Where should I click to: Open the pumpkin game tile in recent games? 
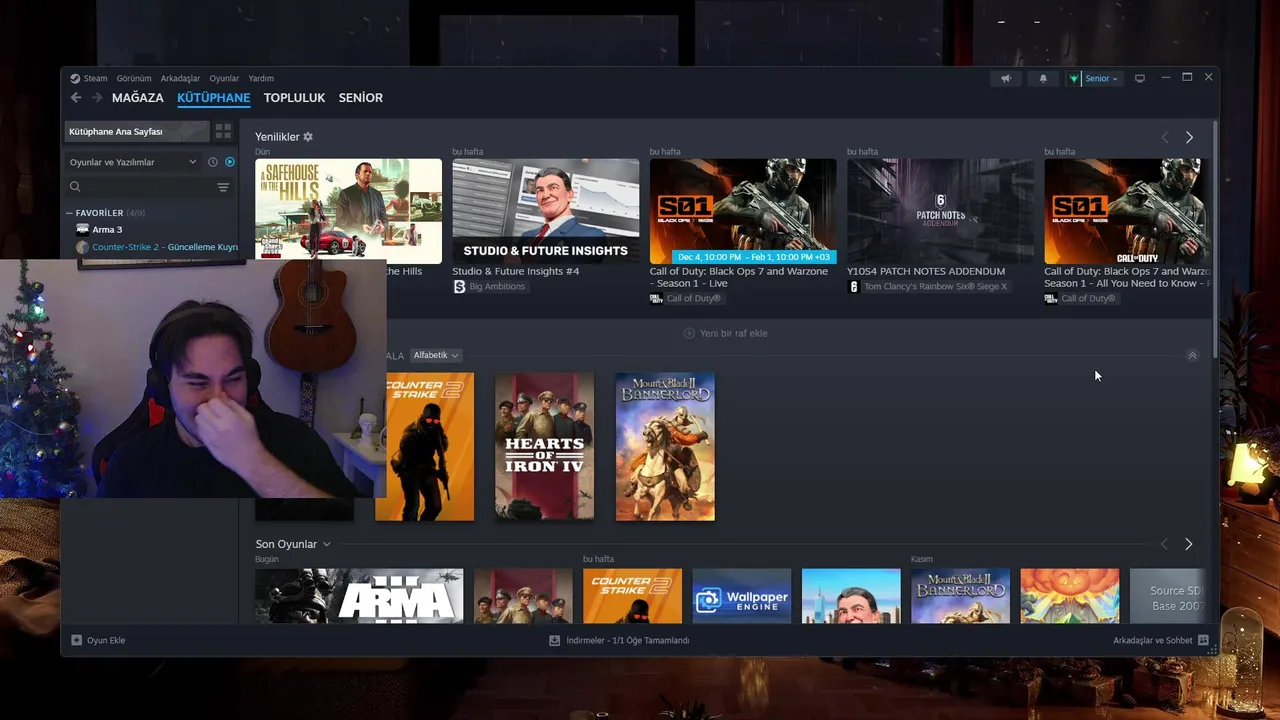pos(1070,596)
